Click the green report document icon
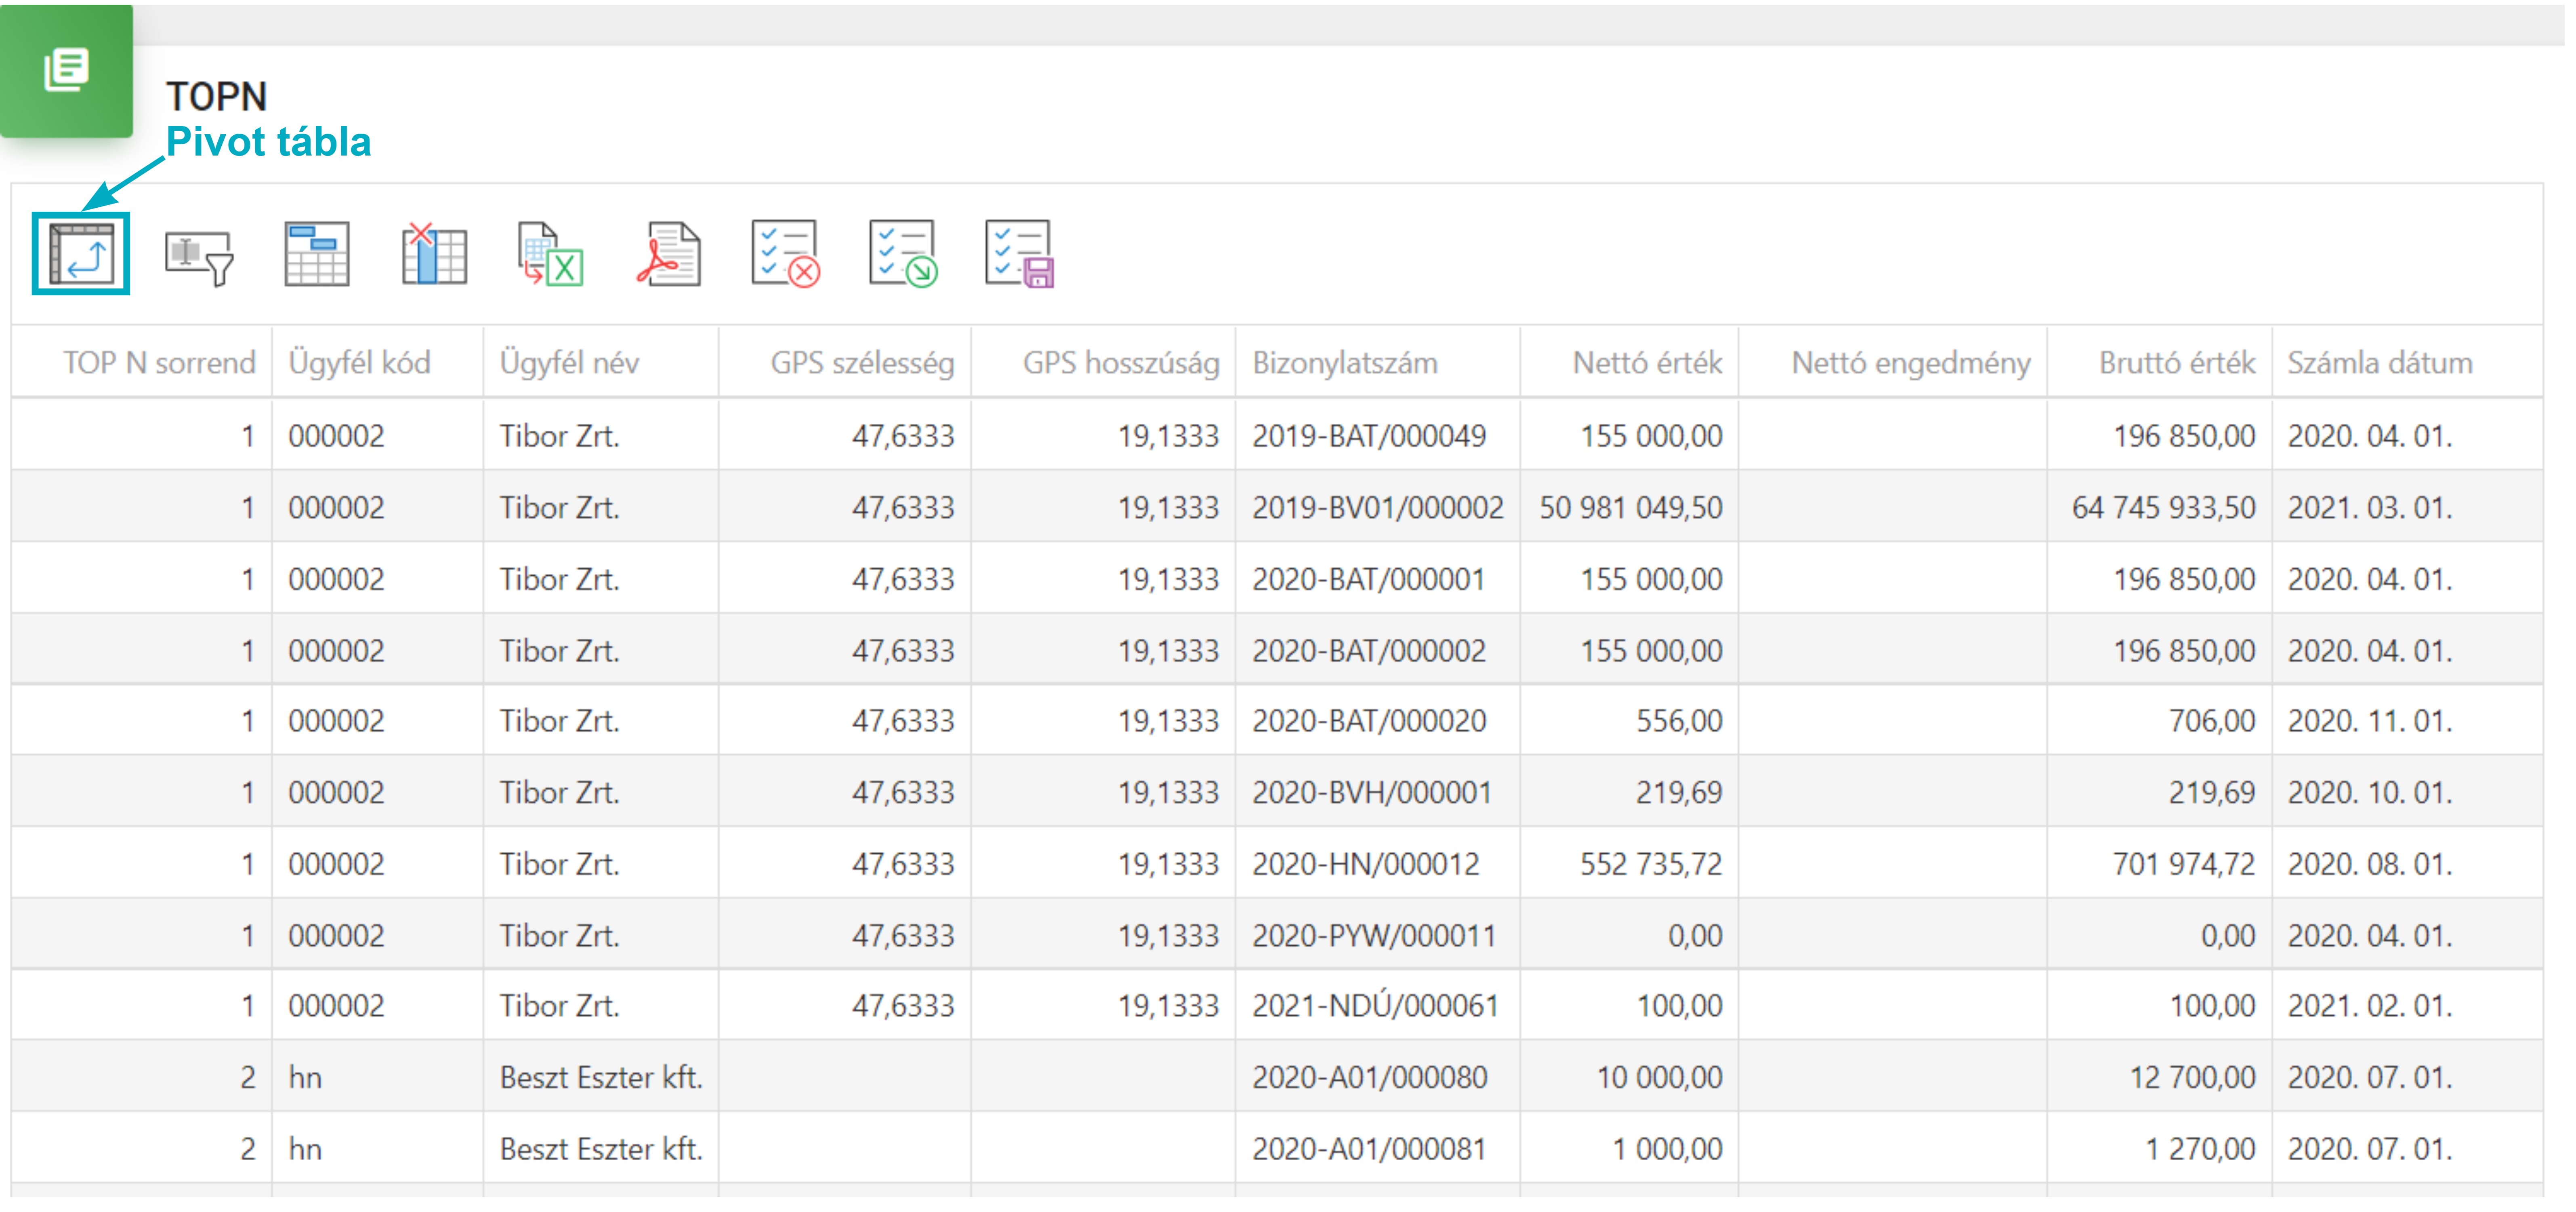Viewport: 2576px width, 1212px height. (x=66, y=70)
